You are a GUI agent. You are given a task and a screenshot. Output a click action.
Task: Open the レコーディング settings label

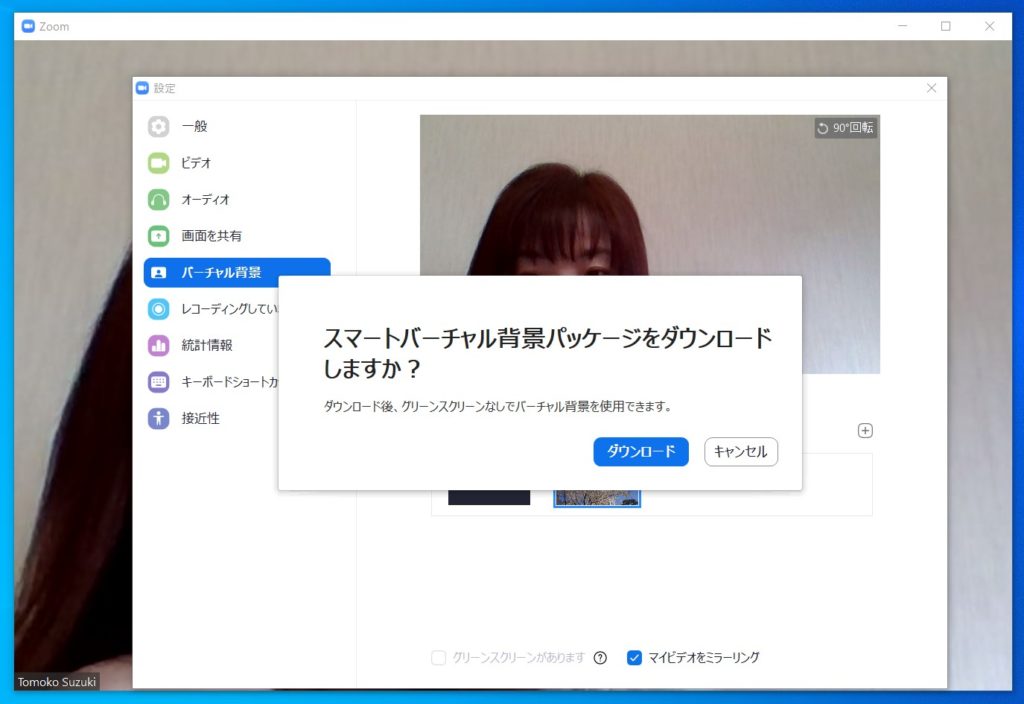click(x=229, y=309)
